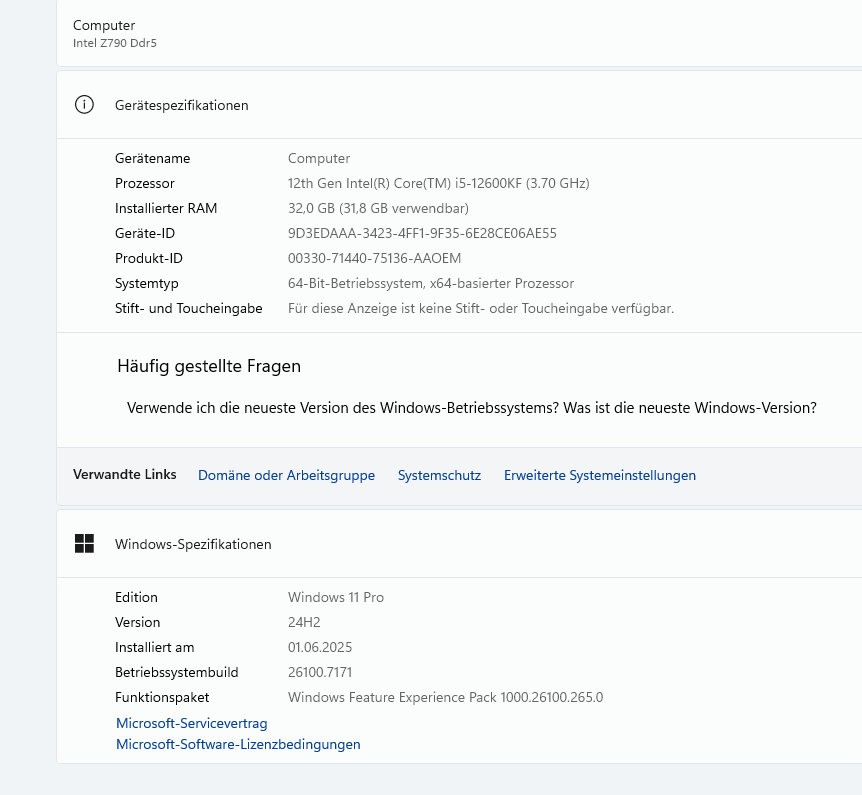Image resolution: width=862 pixels, height=795 pixels.
Task: Click the Häufig gestellte Fragen heading
Action: 209,366
